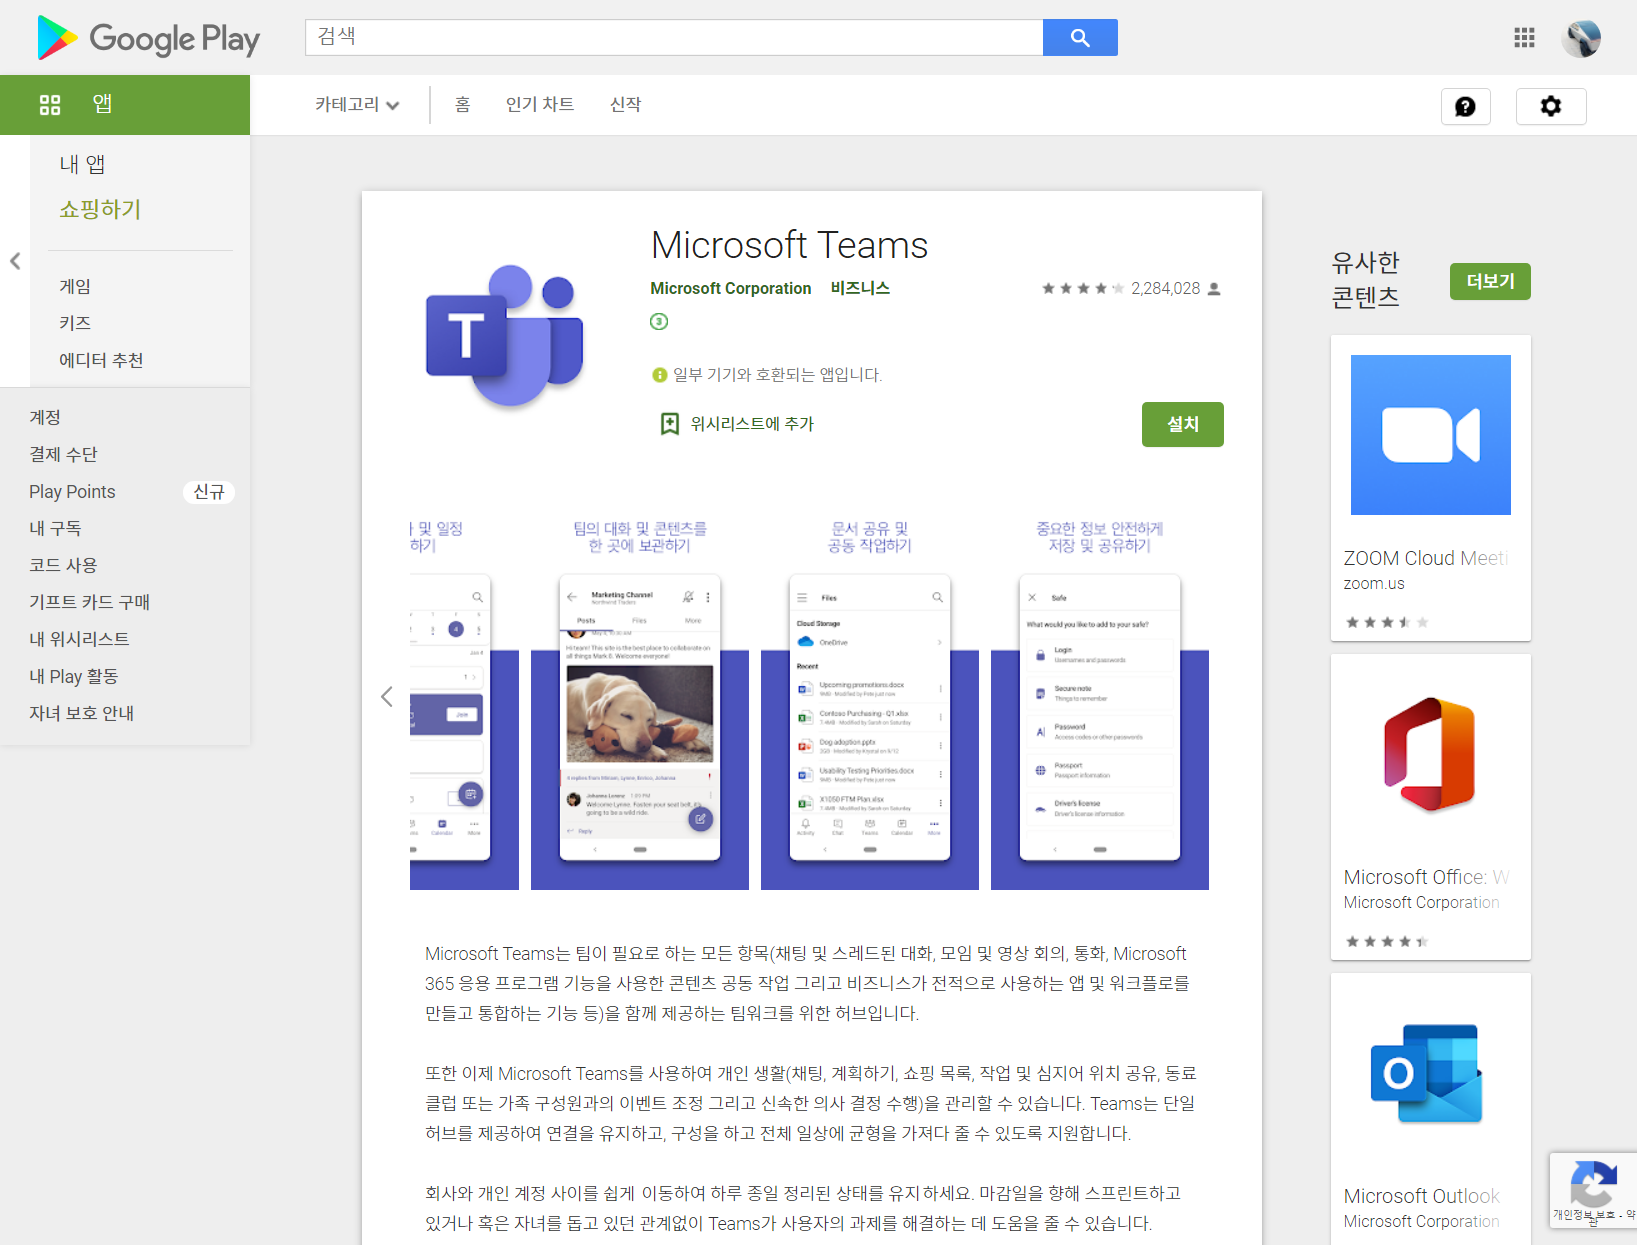This screenshot has height=1245, width=1637.
Task: Click the Microsoft Office title text
Action: (1426, 877)
